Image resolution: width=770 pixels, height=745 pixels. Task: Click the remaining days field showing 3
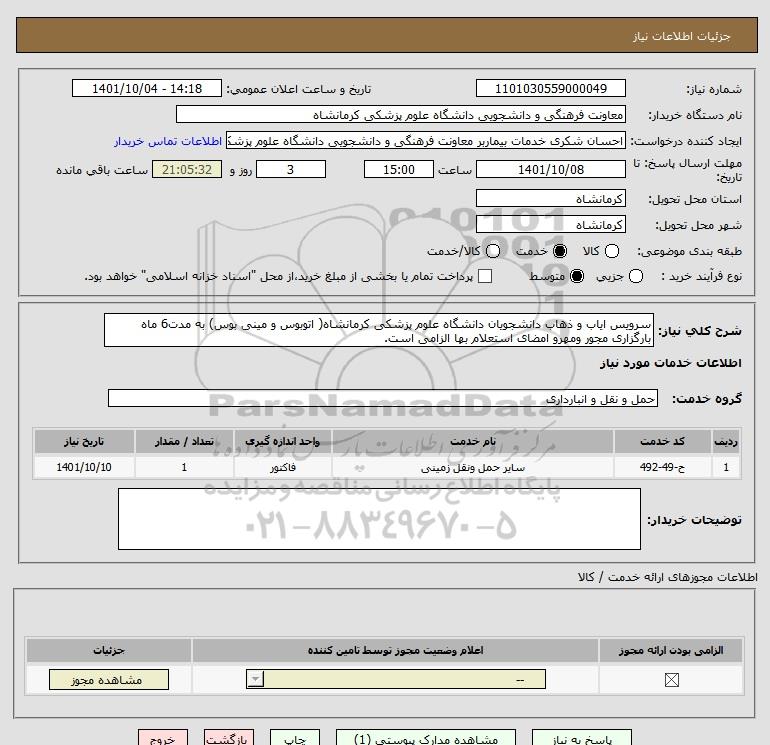pos(291,169)
